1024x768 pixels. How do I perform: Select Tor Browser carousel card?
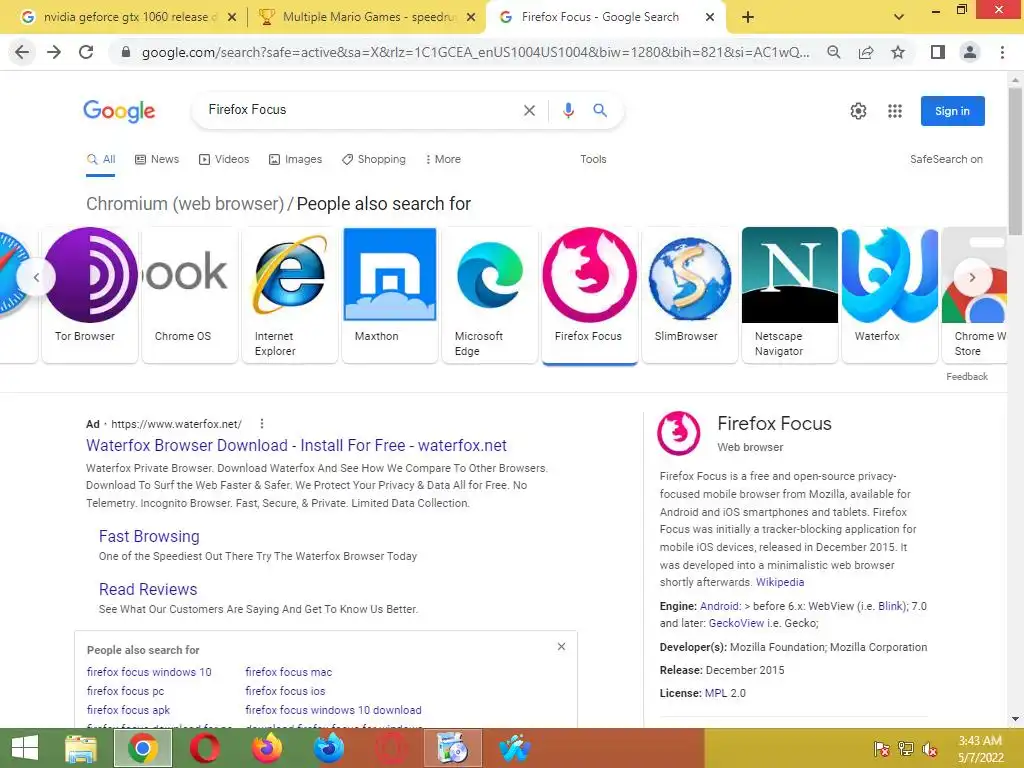(90, 295)
